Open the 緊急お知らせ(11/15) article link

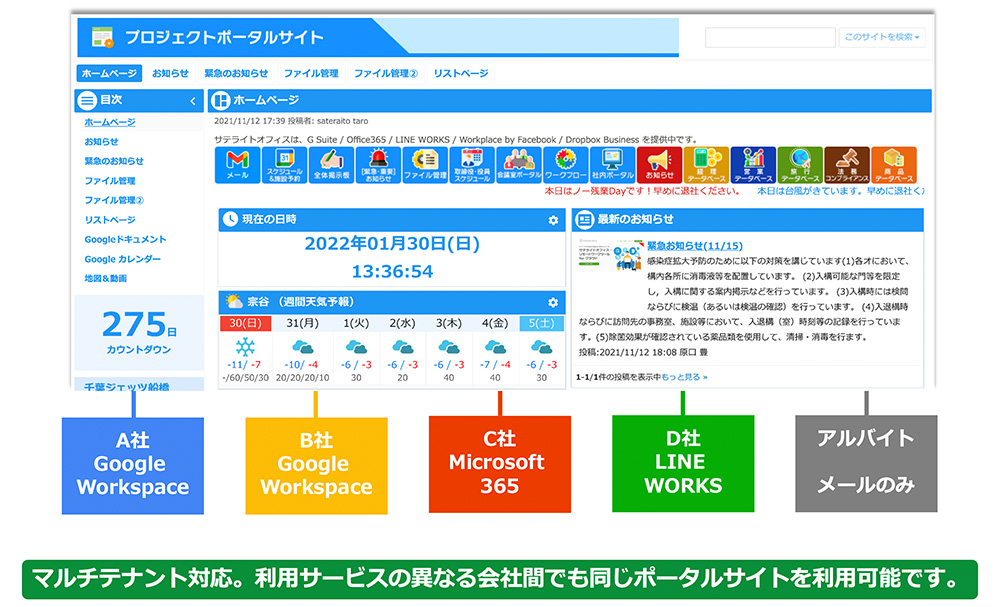[695, 245]
